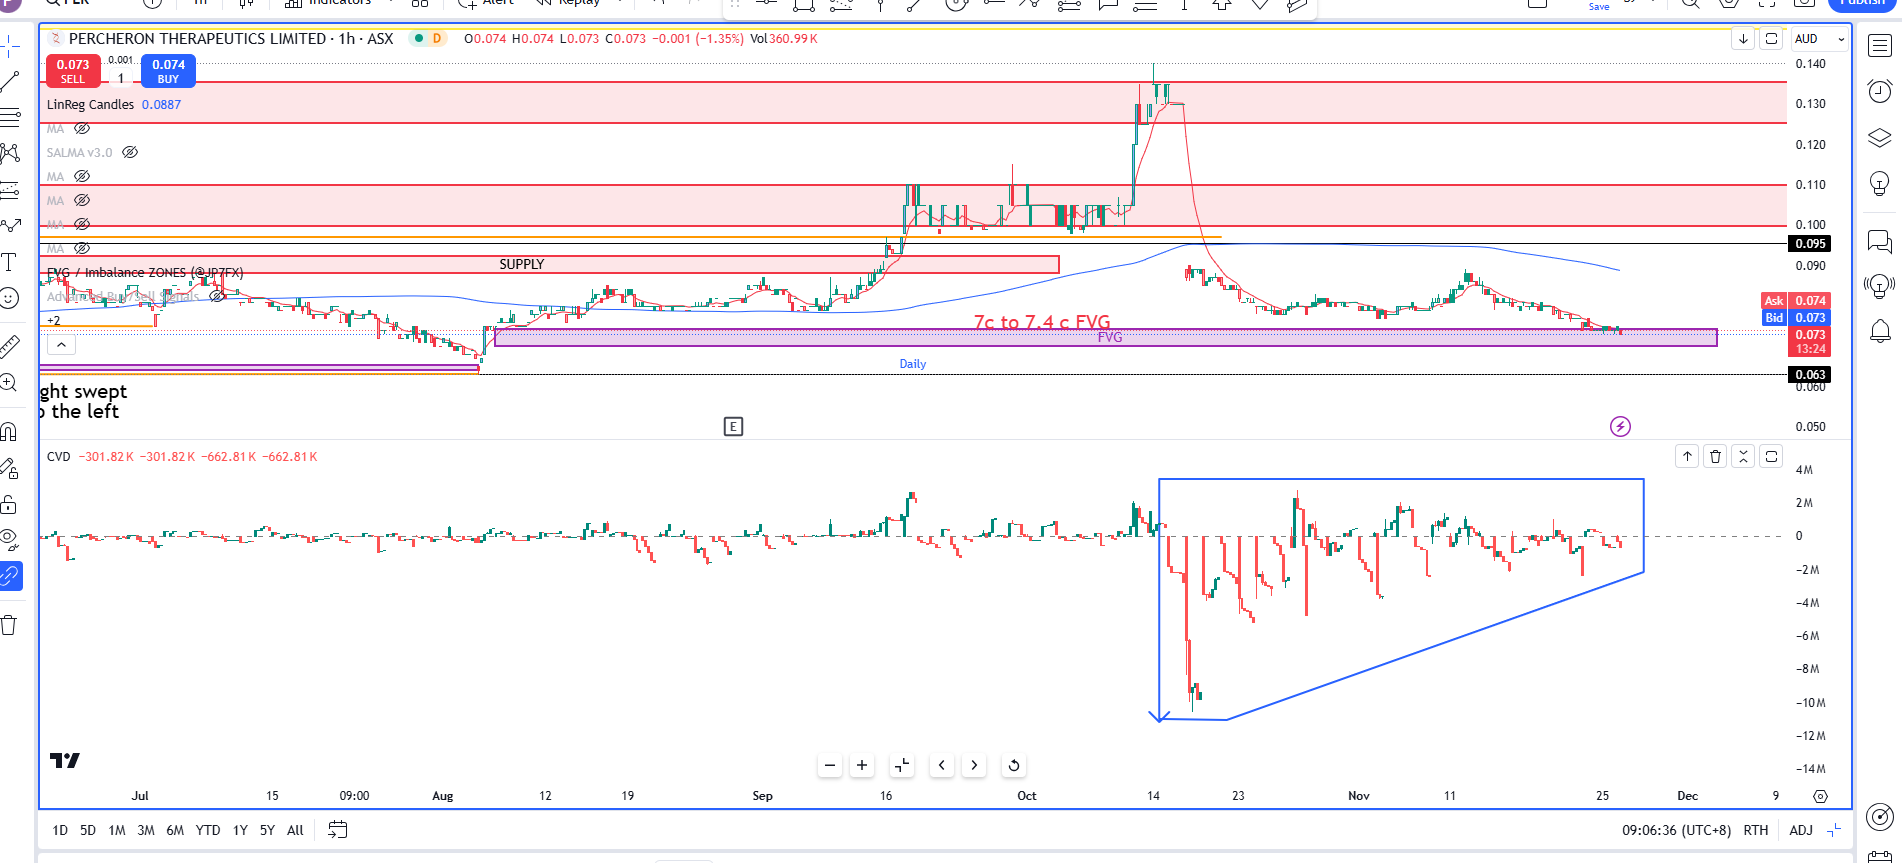This screenshot has height=863, width=1902.
Task: Click the PERCHERON THERAPEUTICS LIMITED symbol title
Action: tap(197, 39)
